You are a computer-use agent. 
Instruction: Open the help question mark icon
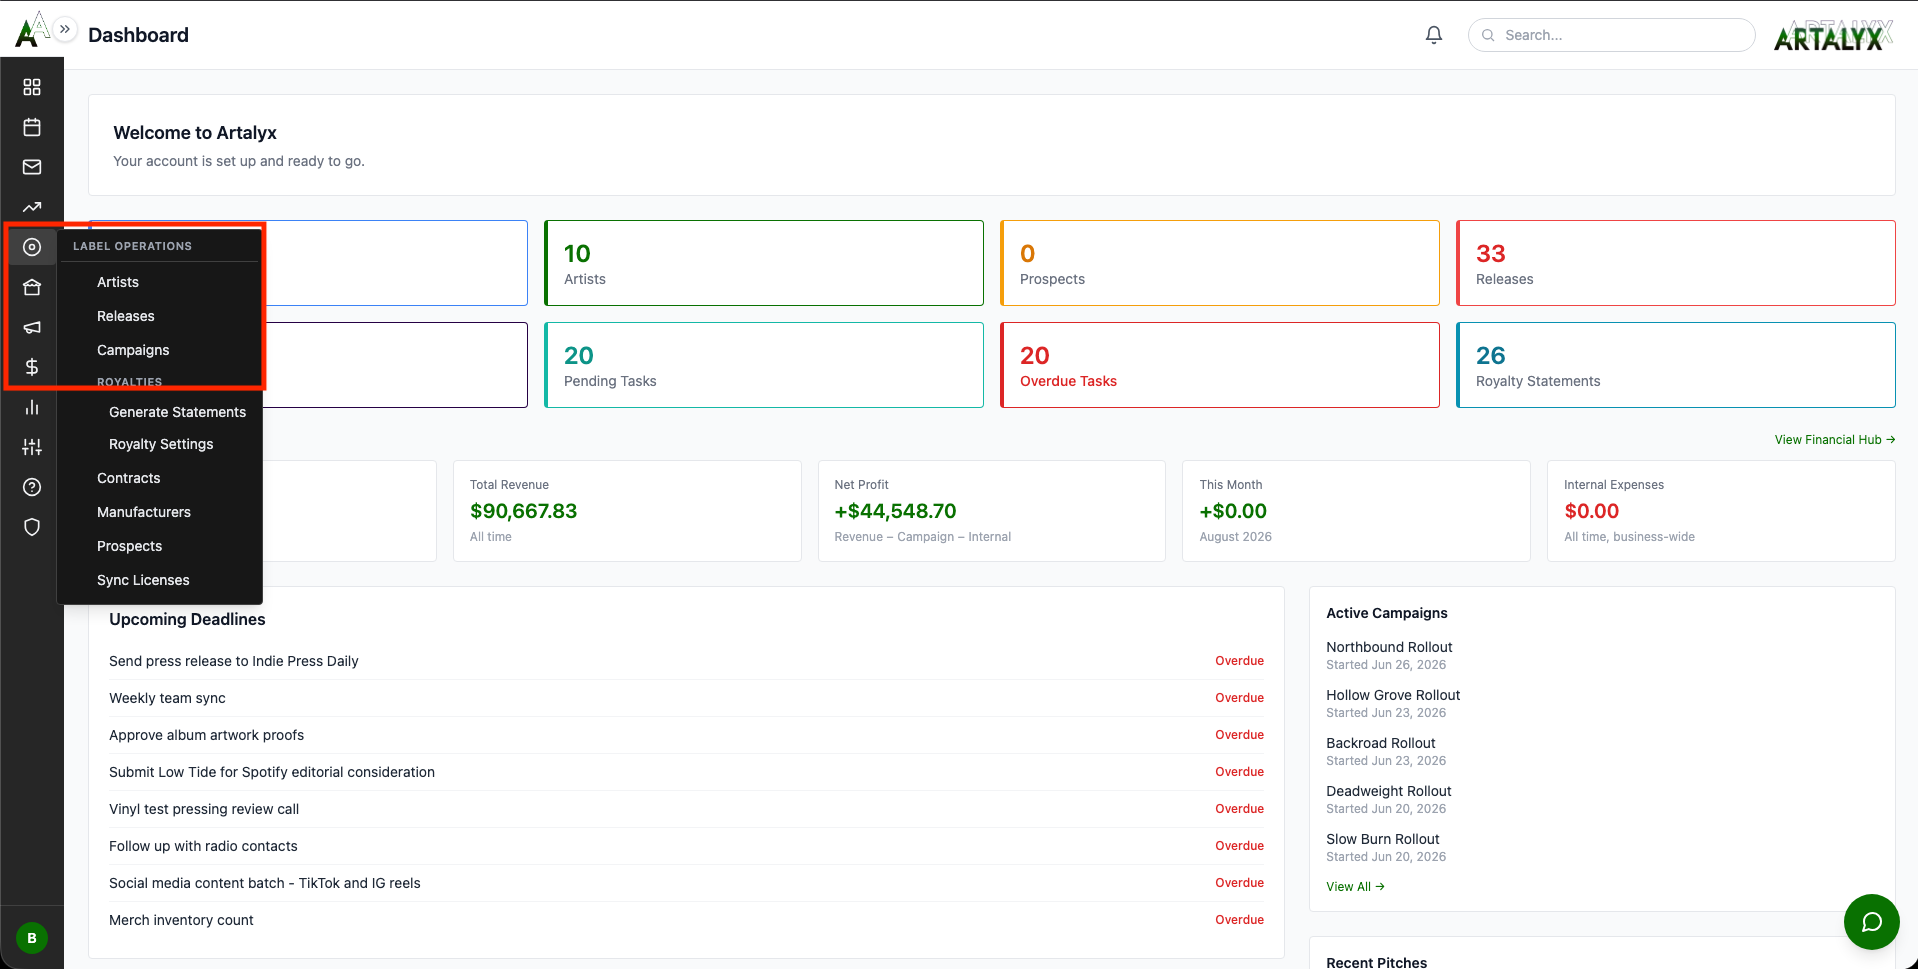tap(32, 487)
